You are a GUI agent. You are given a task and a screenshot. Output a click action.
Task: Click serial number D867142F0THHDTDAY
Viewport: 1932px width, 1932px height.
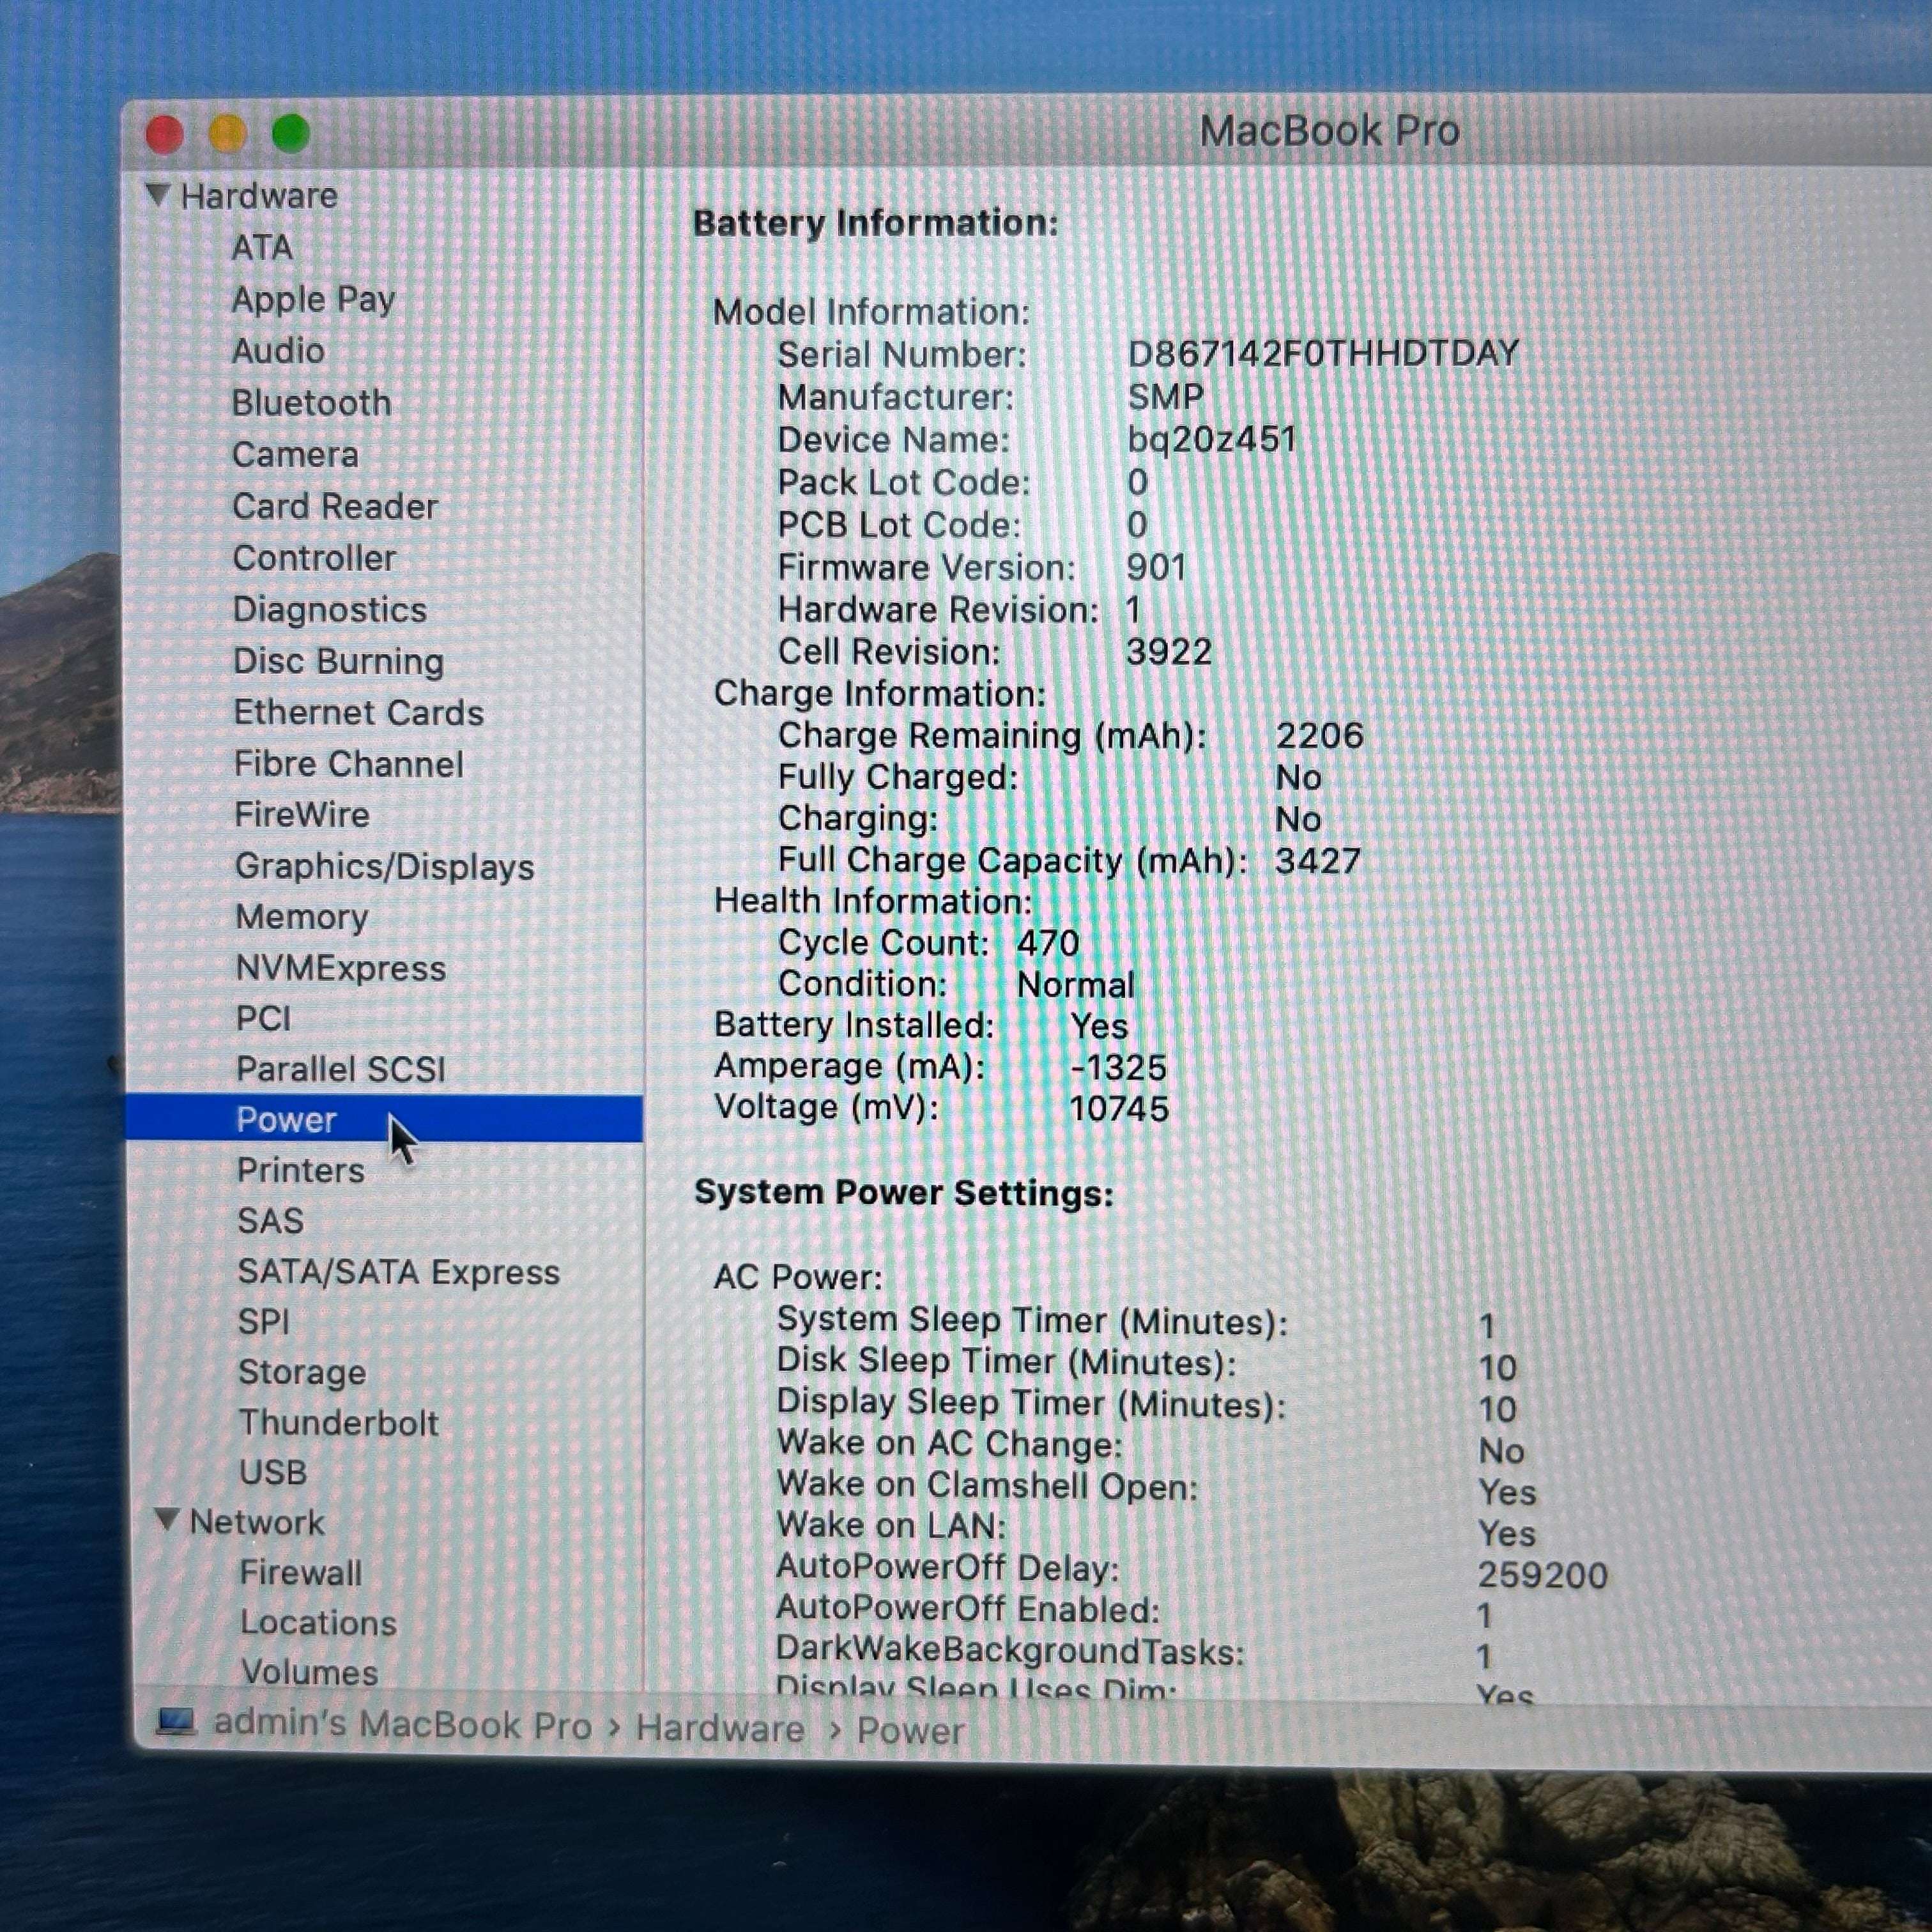click(x=1323, y=353)
